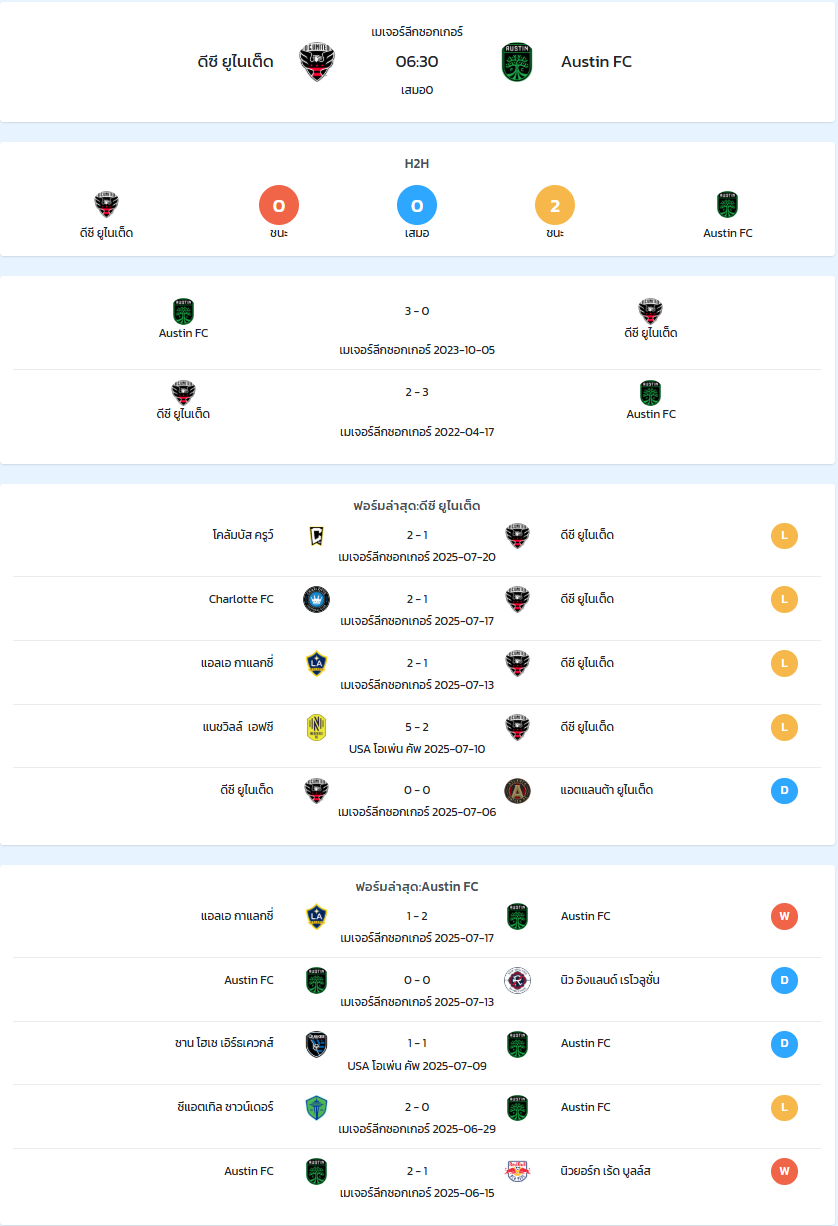Click the yellow 2 wins circle in H2H
This screenshot has height=1226, width=838.
(x=555, y=206)
